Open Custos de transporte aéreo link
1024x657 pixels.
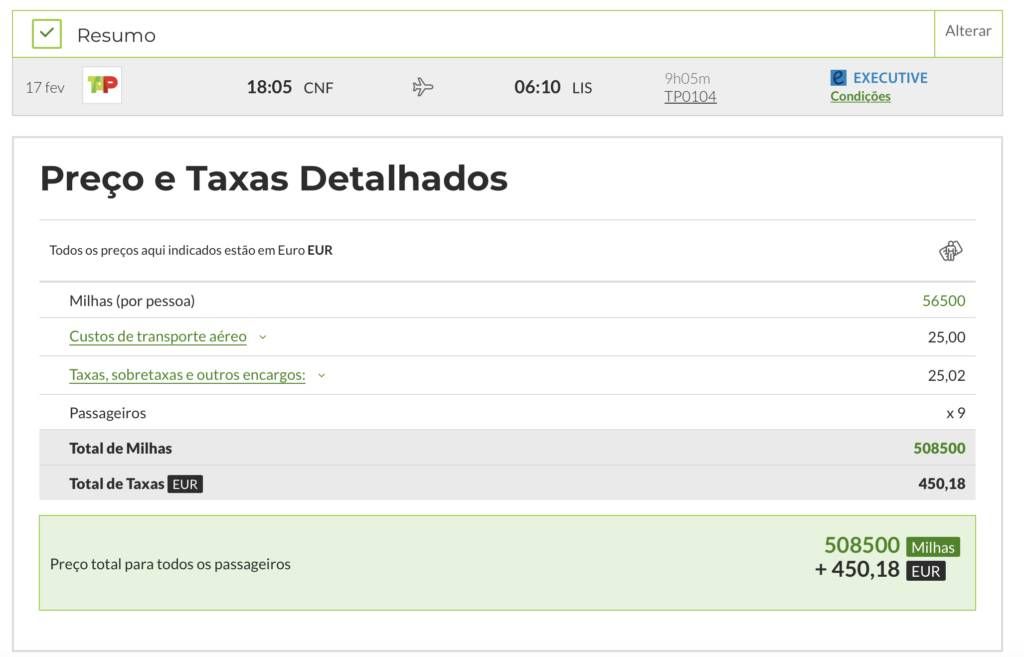(158, 336)
